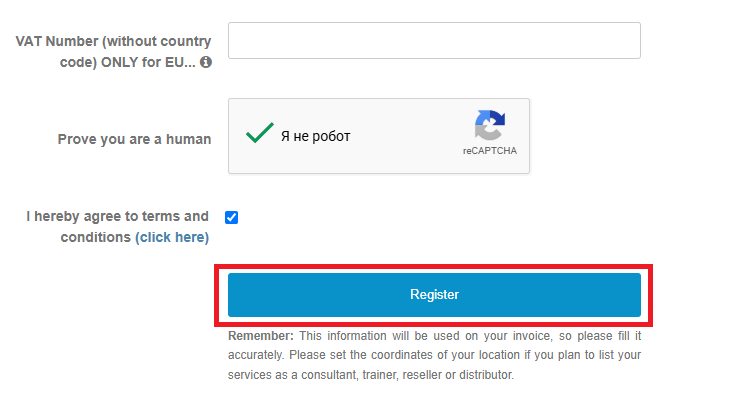Click the green reCAPTCHA checkmark
The height and width of the screenshot is (414, 743).
(x=260, y=133)
